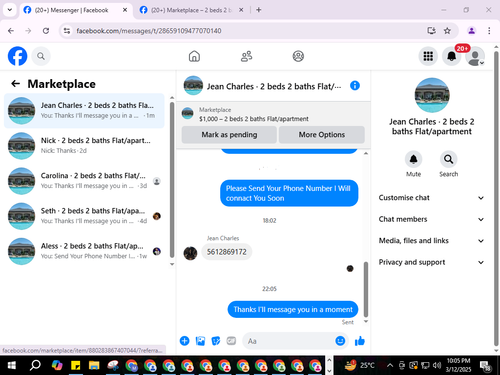Viewport: 500px width, 375px height.
Task: Send a thumbs-up like
Action: pos(360,341)
